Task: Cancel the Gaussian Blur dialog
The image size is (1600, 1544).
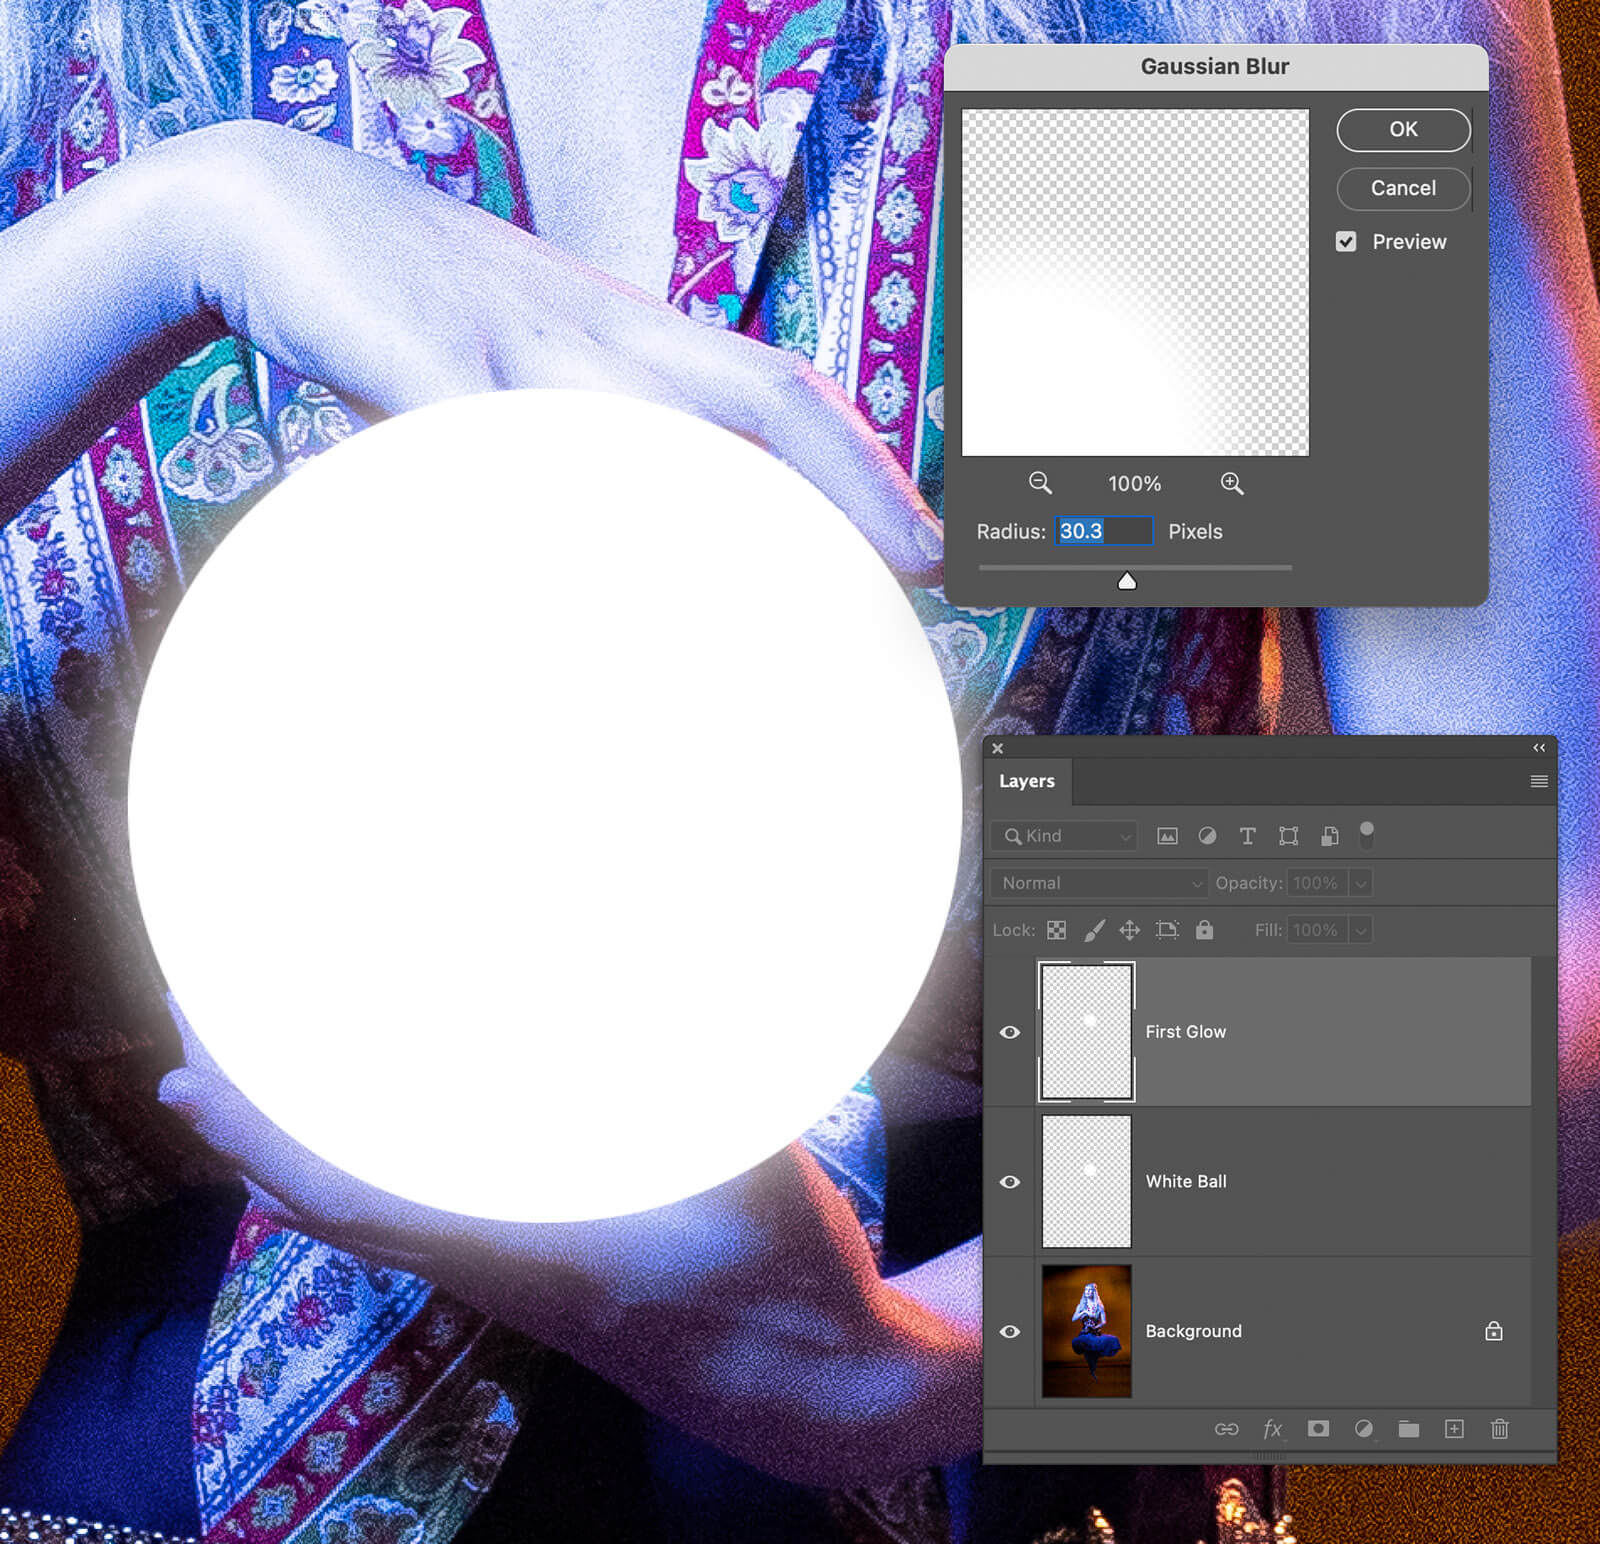Action: [1402, 188]
